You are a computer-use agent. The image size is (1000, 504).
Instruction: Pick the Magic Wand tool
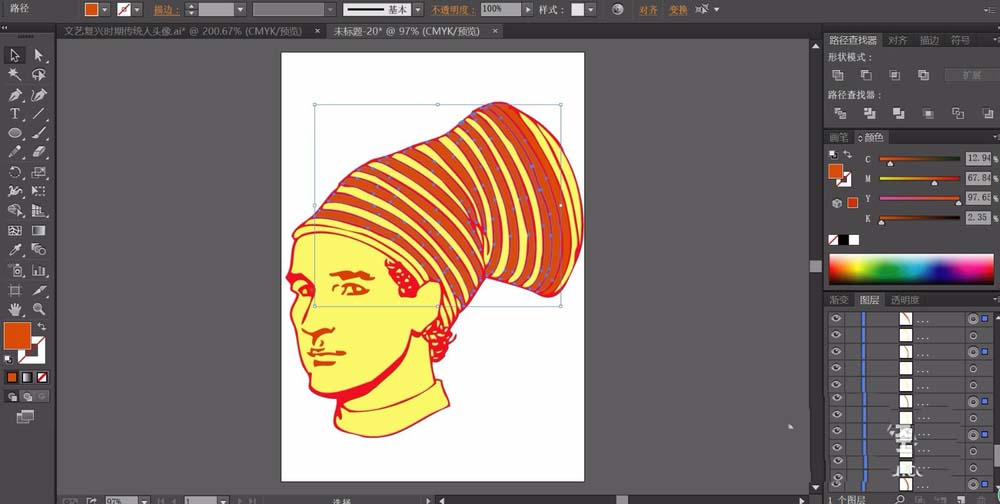(15, 75)
